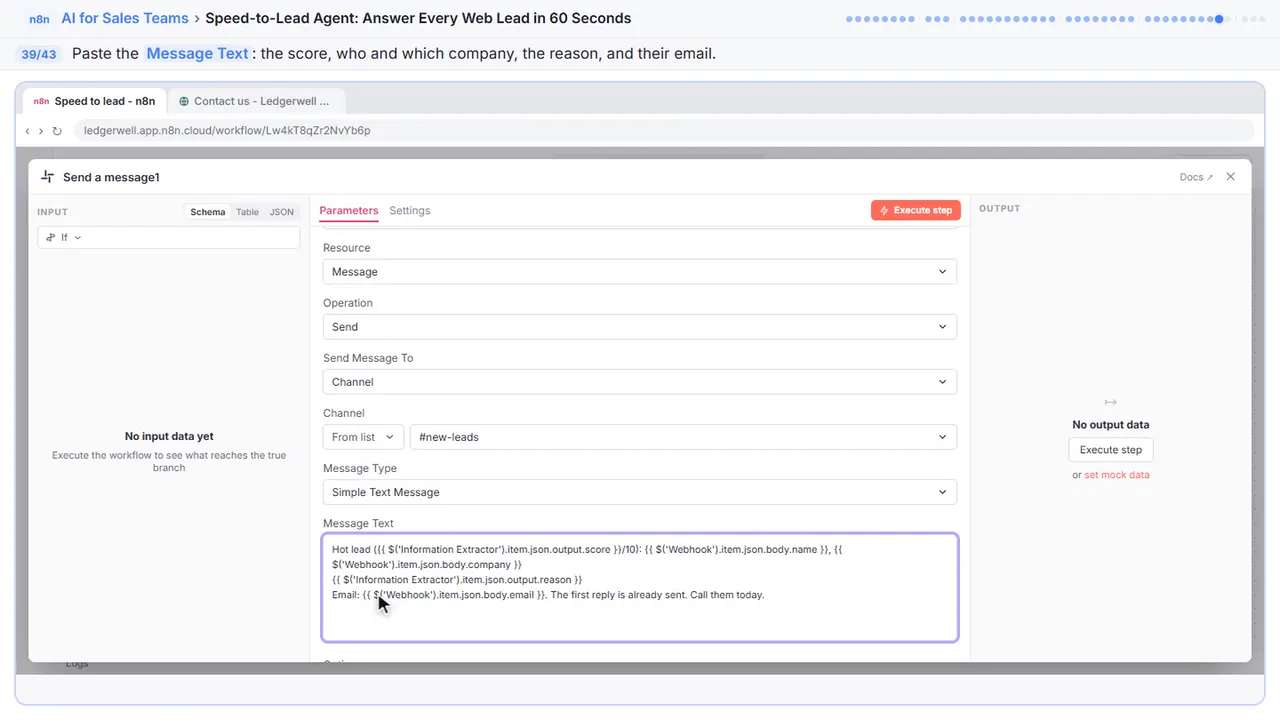This screenshot has width=1280, height=720.
Task: Open the Resource dropdown showing Message
Action: [x=640, y=272]
